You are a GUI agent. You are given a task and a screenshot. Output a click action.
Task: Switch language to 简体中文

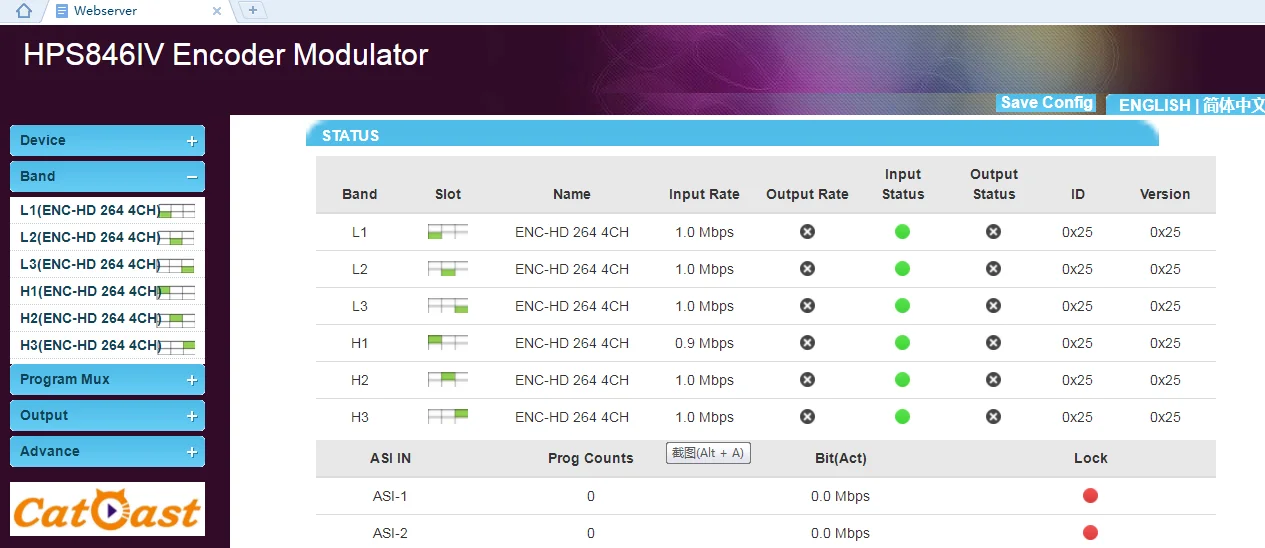(x=1233, y=105)
